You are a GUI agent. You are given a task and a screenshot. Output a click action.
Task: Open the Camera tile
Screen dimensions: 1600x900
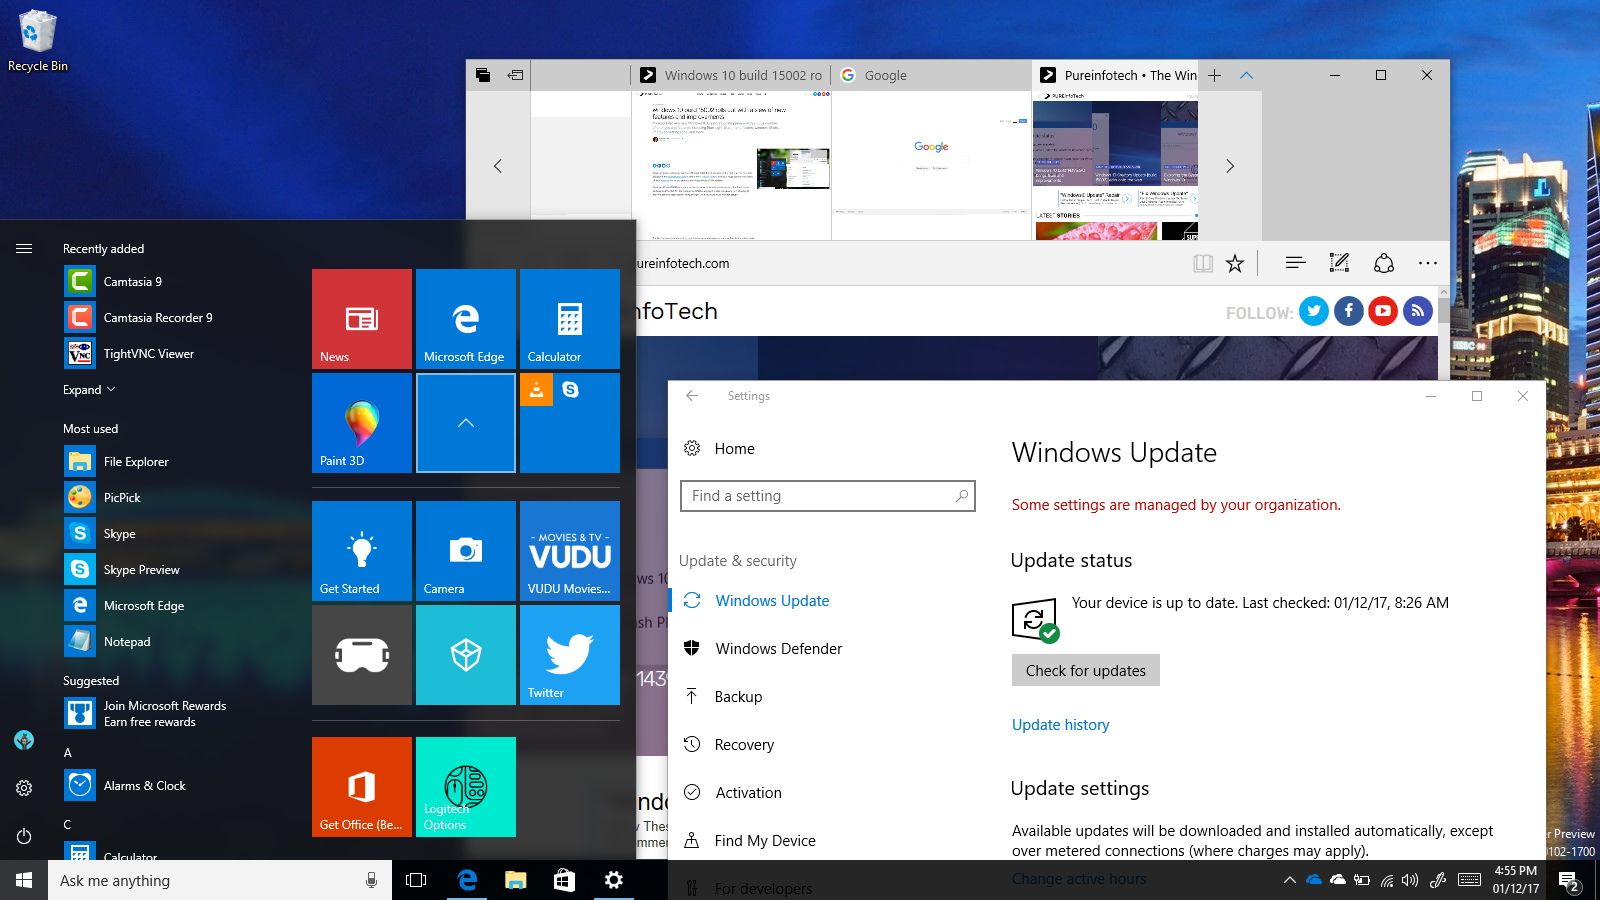466,551
